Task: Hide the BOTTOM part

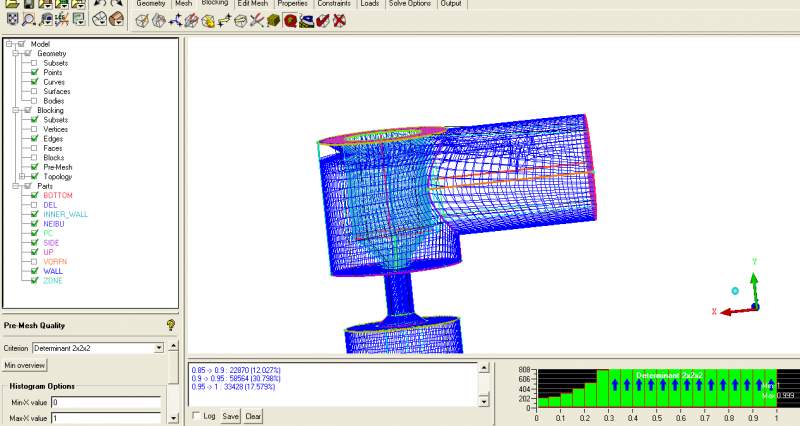Action: point(34,195)
